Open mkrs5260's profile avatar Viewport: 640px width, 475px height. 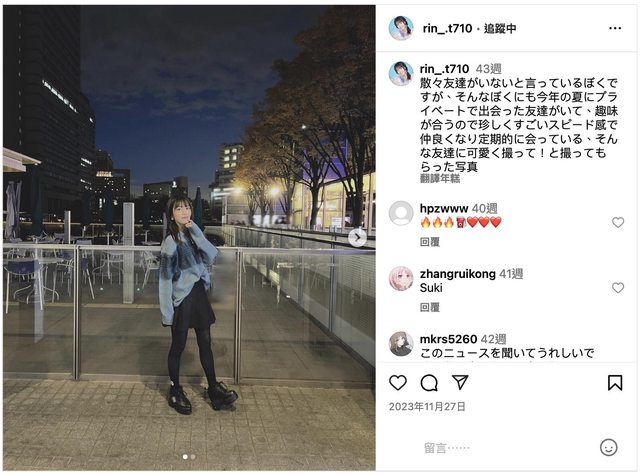coord(401,344)
